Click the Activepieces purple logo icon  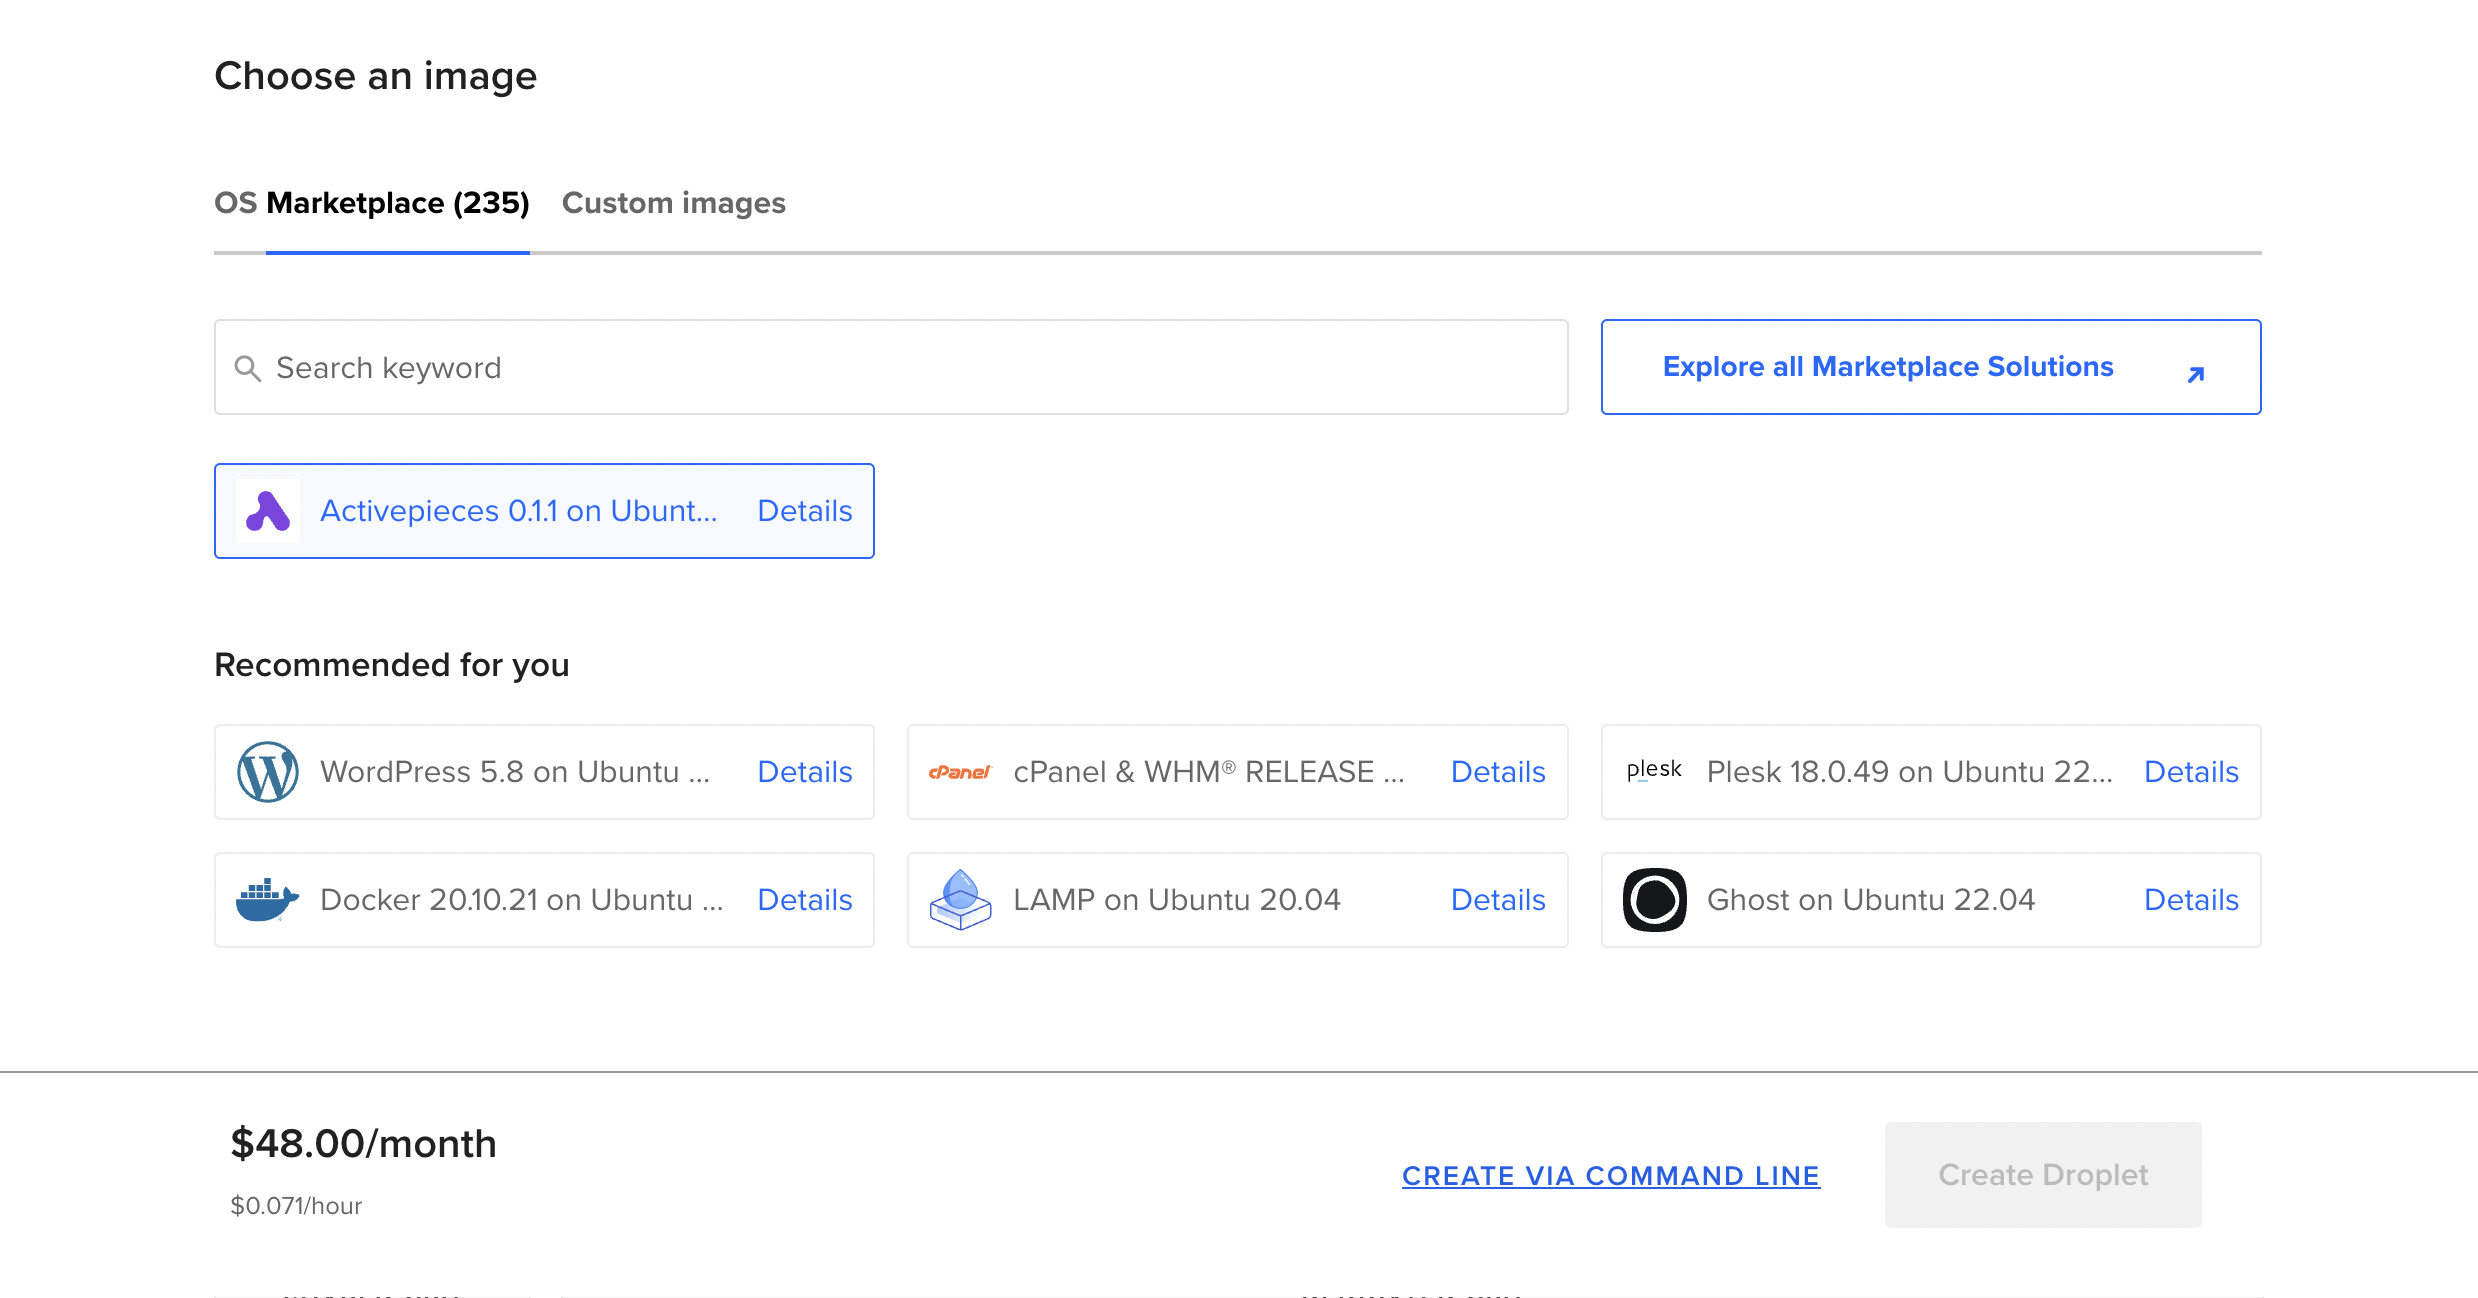pyautogui.click(x=268, y=511)
